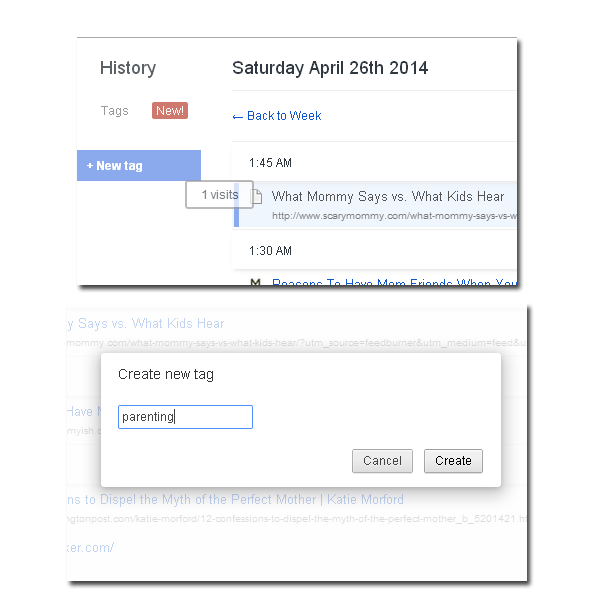Open the 'What Mommy Says vs. What Kids Hear' entry with the page icon
The width and height of the screenshot is (600, 600).
point(388,197)
